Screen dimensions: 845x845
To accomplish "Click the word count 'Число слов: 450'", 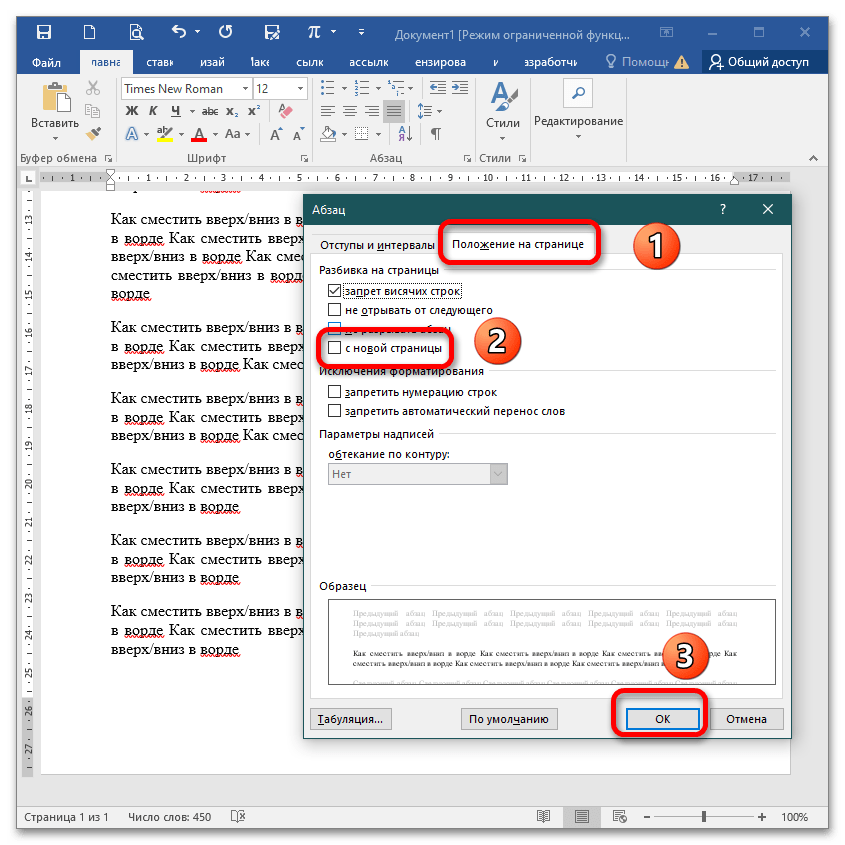I will click(170, 817).
